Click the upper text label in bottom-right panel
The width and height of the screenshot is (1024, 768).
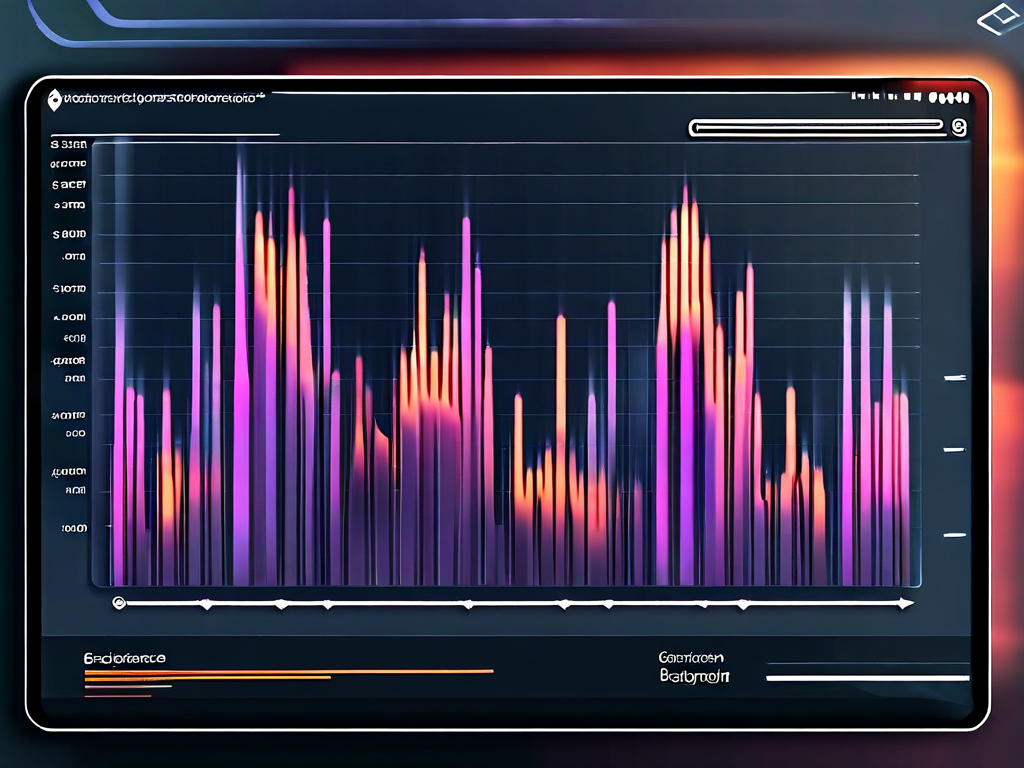(690, 657)
